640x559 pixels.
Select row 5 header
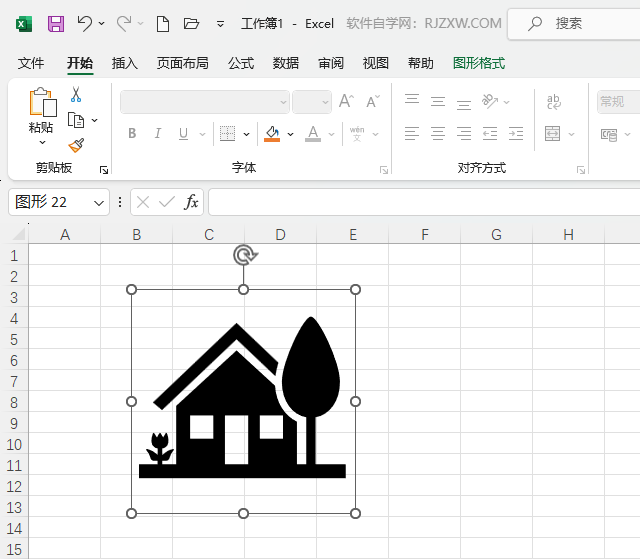tap(14, 339)
